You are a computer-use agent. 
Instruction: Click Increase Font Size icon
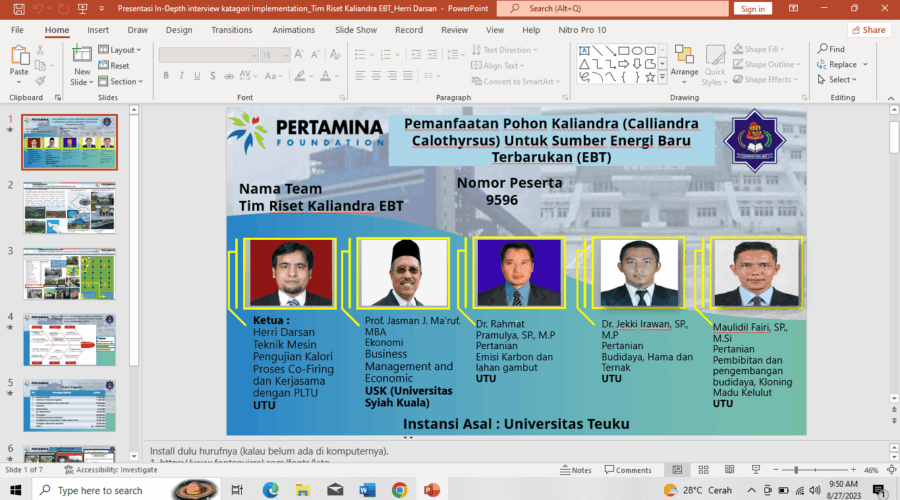tap(299, 55)
